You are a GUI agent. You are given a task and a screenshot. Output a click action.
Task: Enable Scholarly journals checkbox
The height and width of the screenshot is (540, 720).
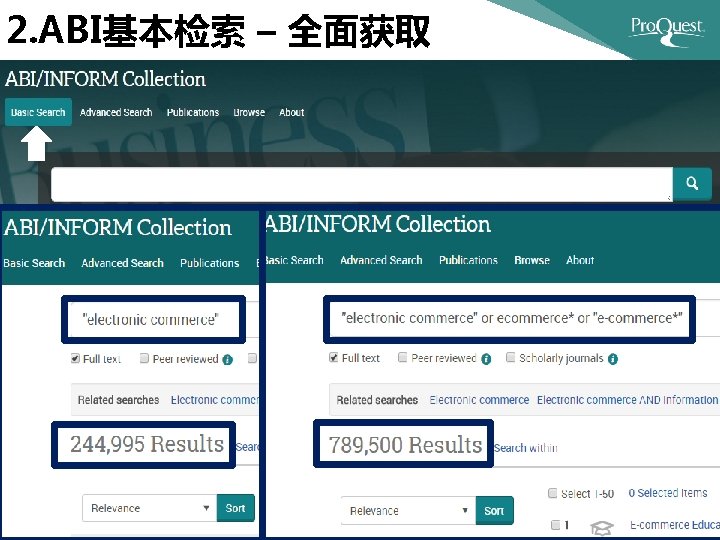click(510, 357)
